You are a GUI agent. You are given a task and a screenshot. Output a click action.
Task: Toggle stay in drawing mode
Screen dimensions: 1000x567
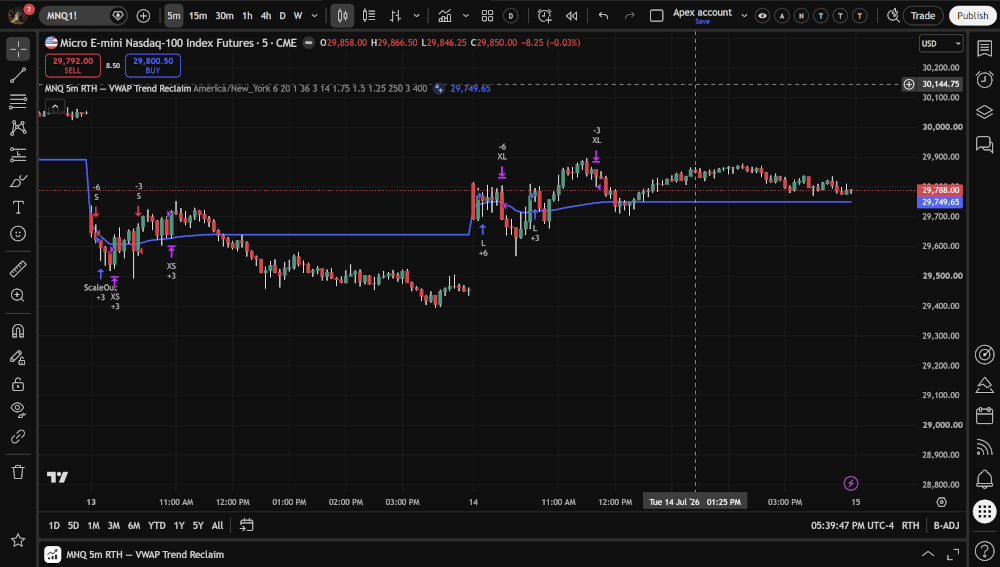[x=18, y=357]
